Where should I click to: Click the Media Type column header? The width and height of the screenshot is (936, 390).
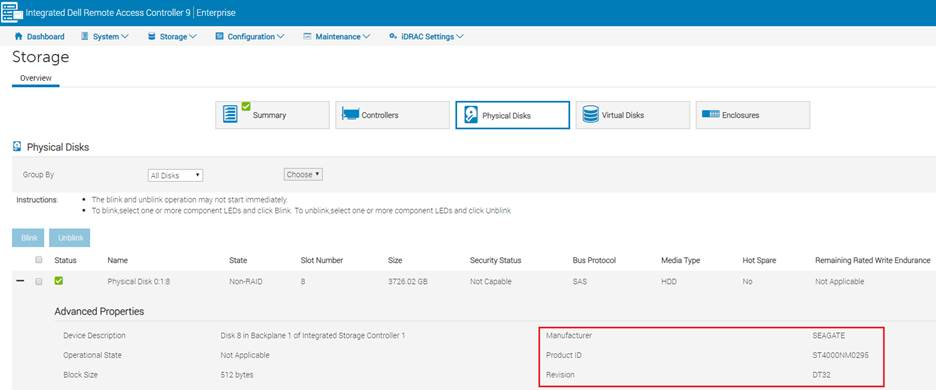(x=681, y=260)
